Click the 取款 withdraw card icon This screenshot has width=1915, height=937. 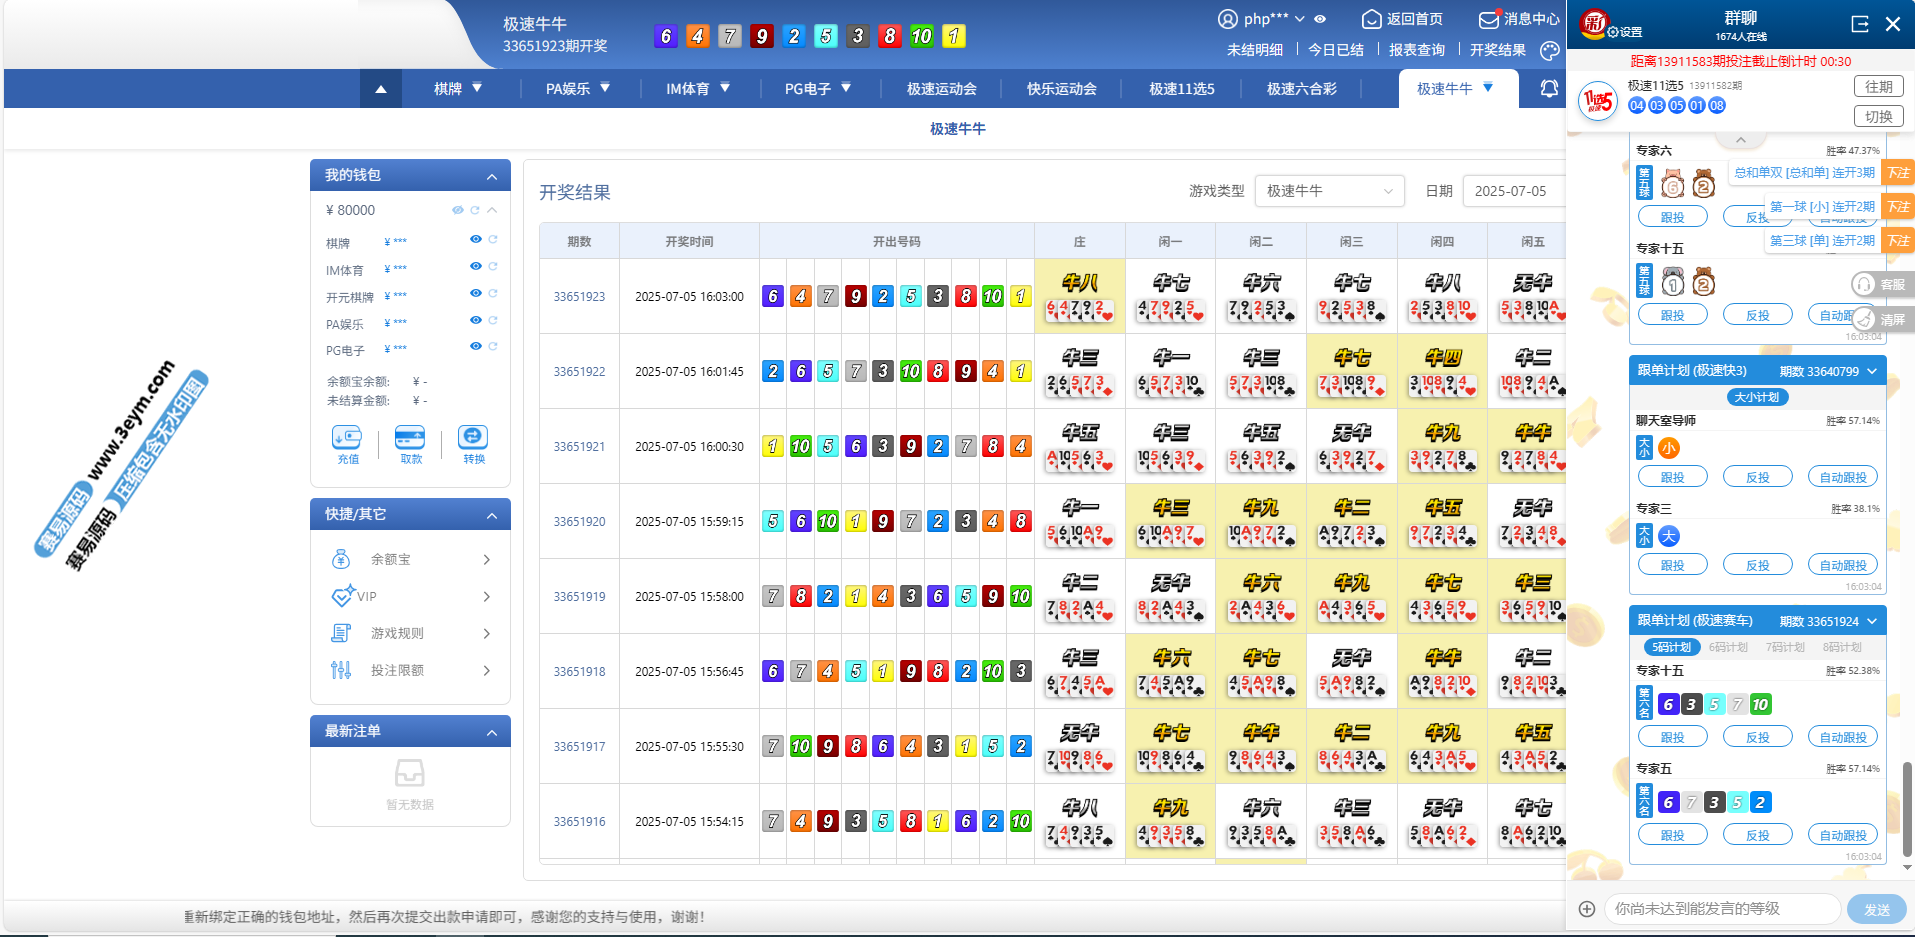[x=410, y=438]
